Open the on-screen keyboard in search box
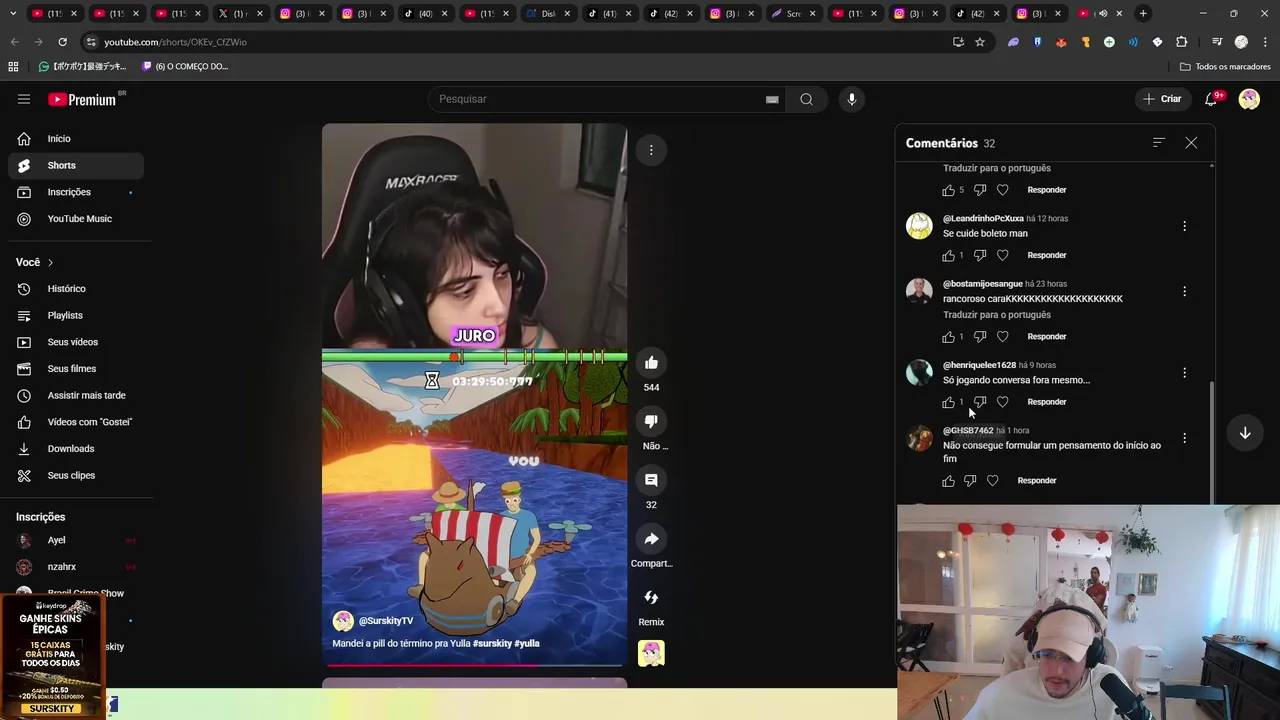Image resolution: width=1280 pixels, height=720 pixels. 772,99
